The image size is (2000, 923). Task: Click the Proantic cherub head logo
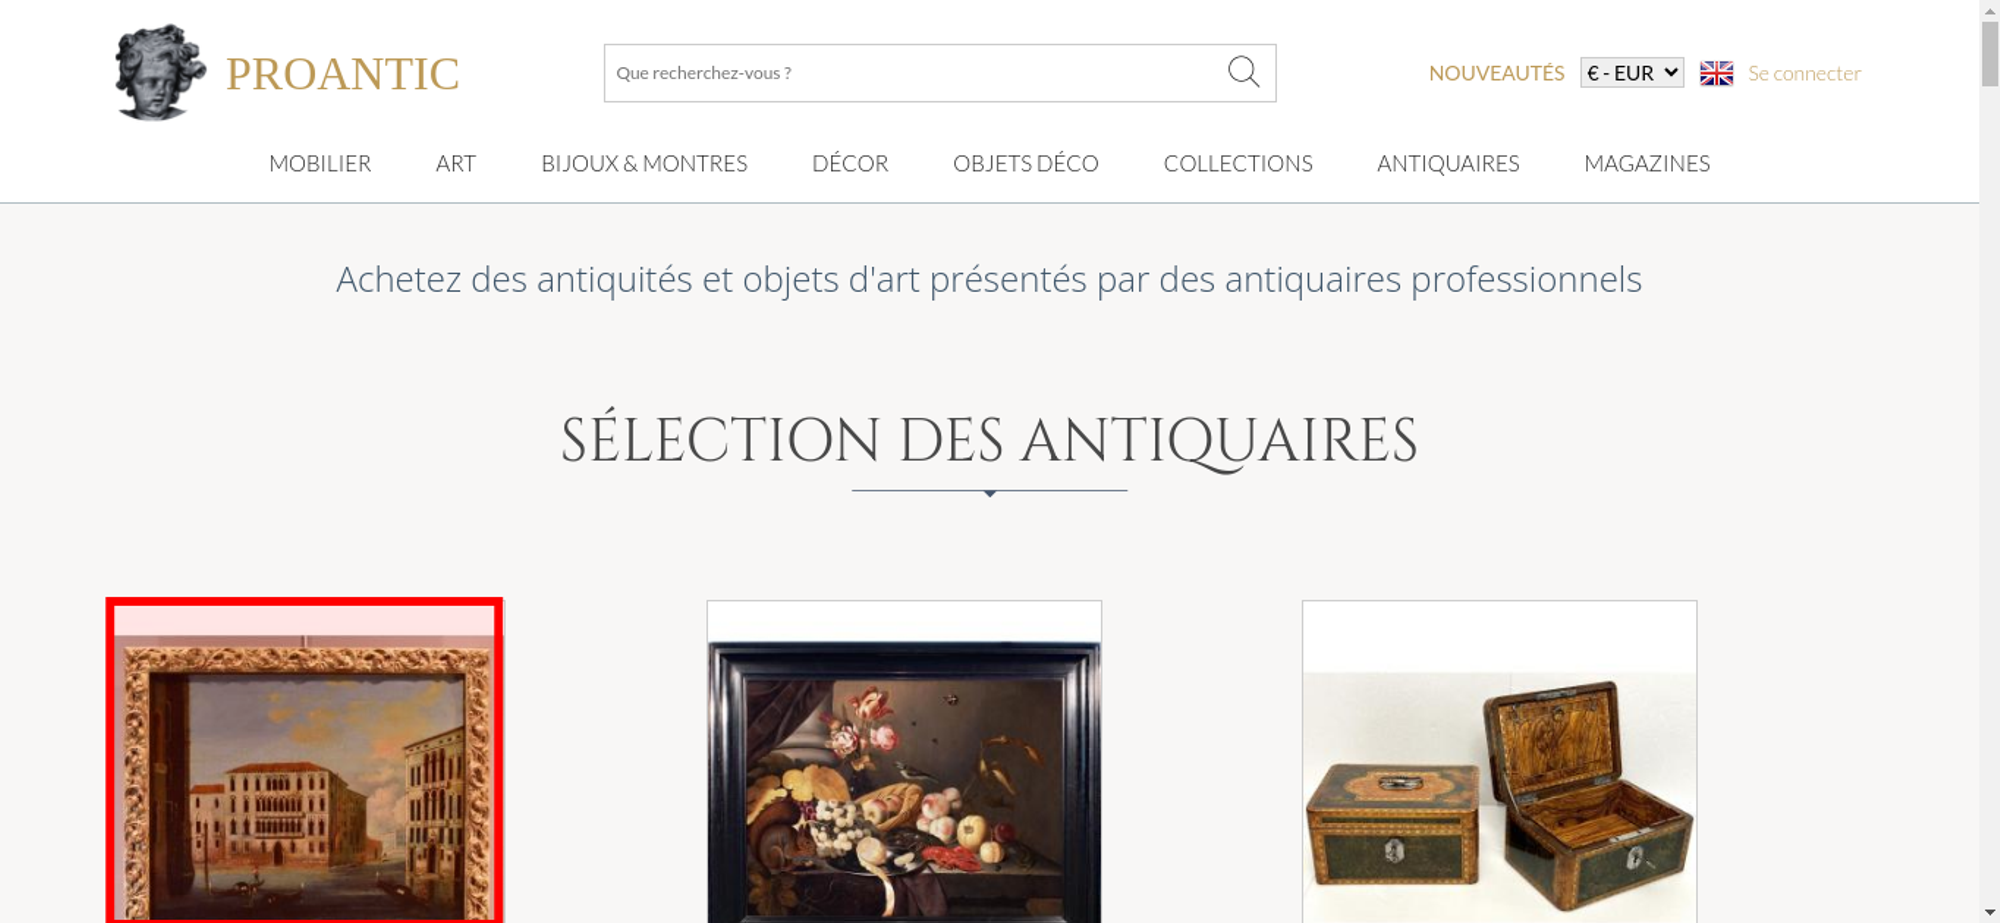point(160,73)
